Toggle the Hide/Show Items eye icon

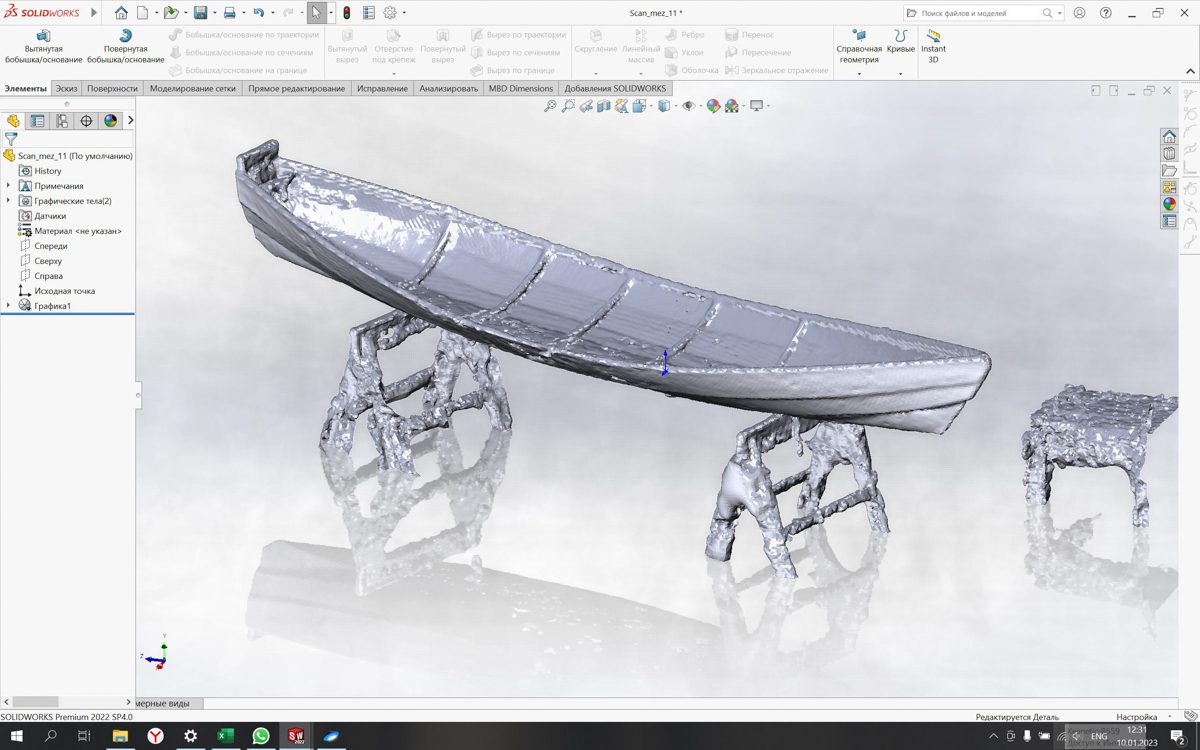pyautogui.click(x=687, y=106)
